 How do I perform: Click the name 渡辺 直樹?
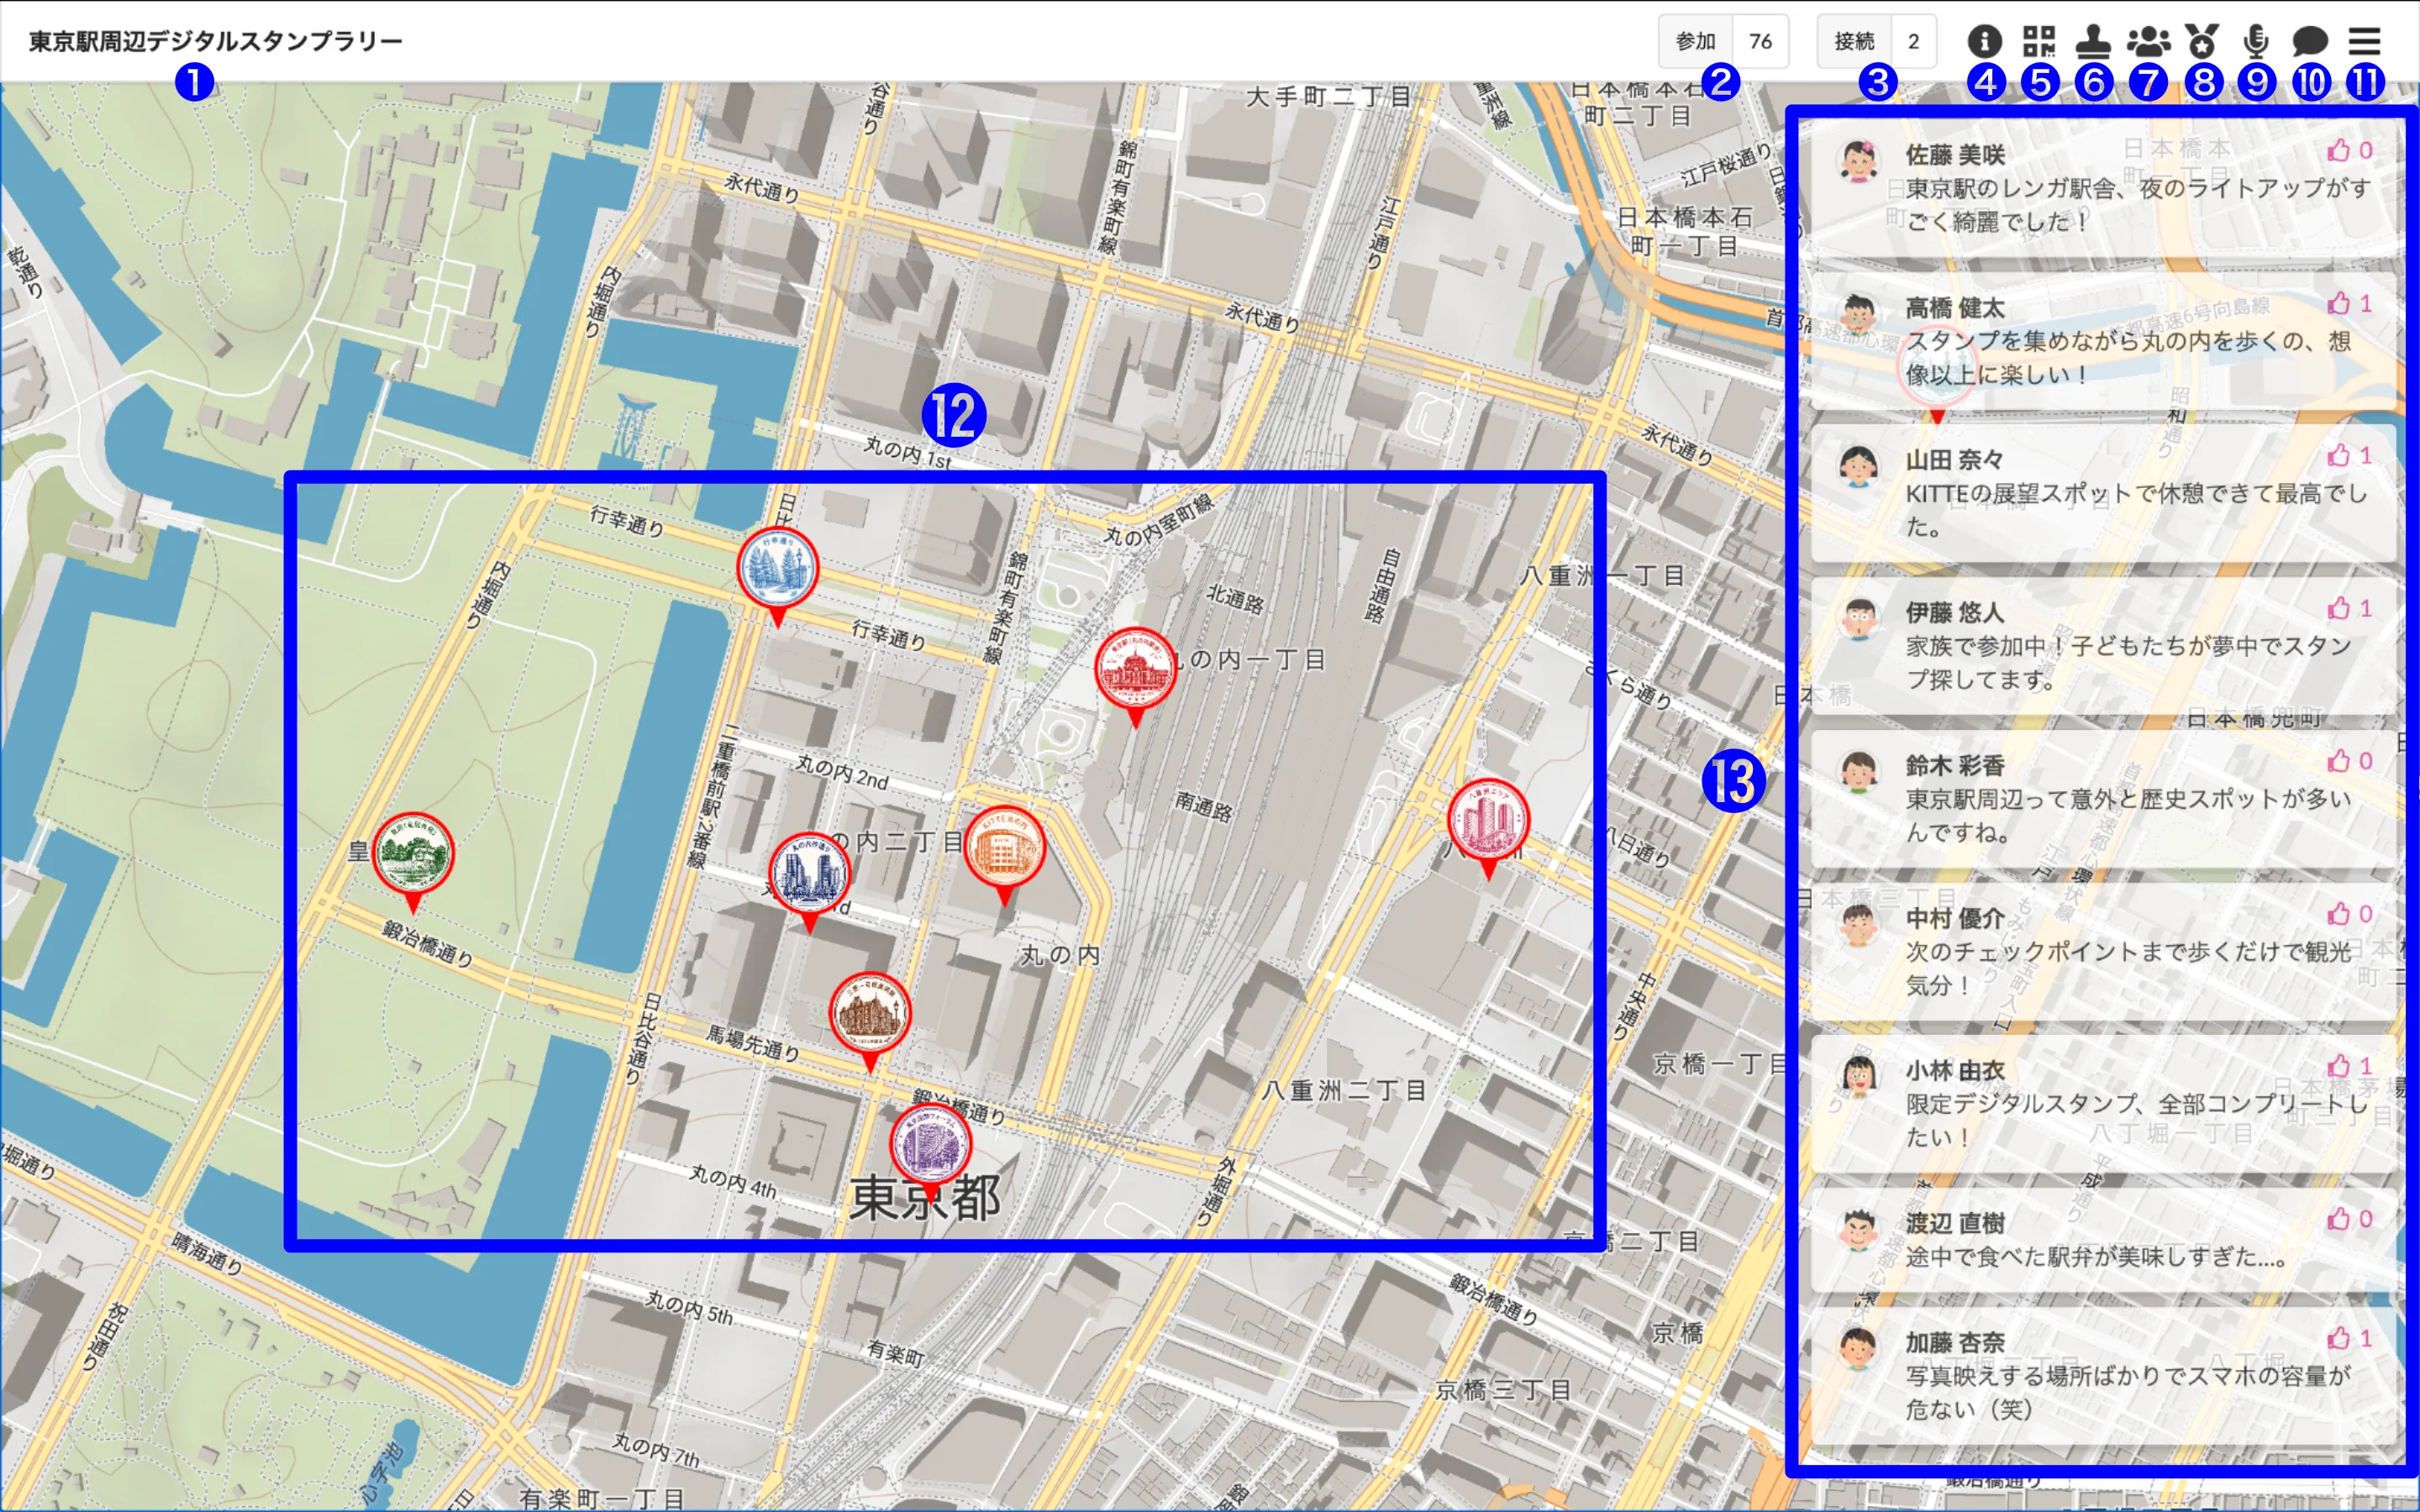coord(1955,1223)
